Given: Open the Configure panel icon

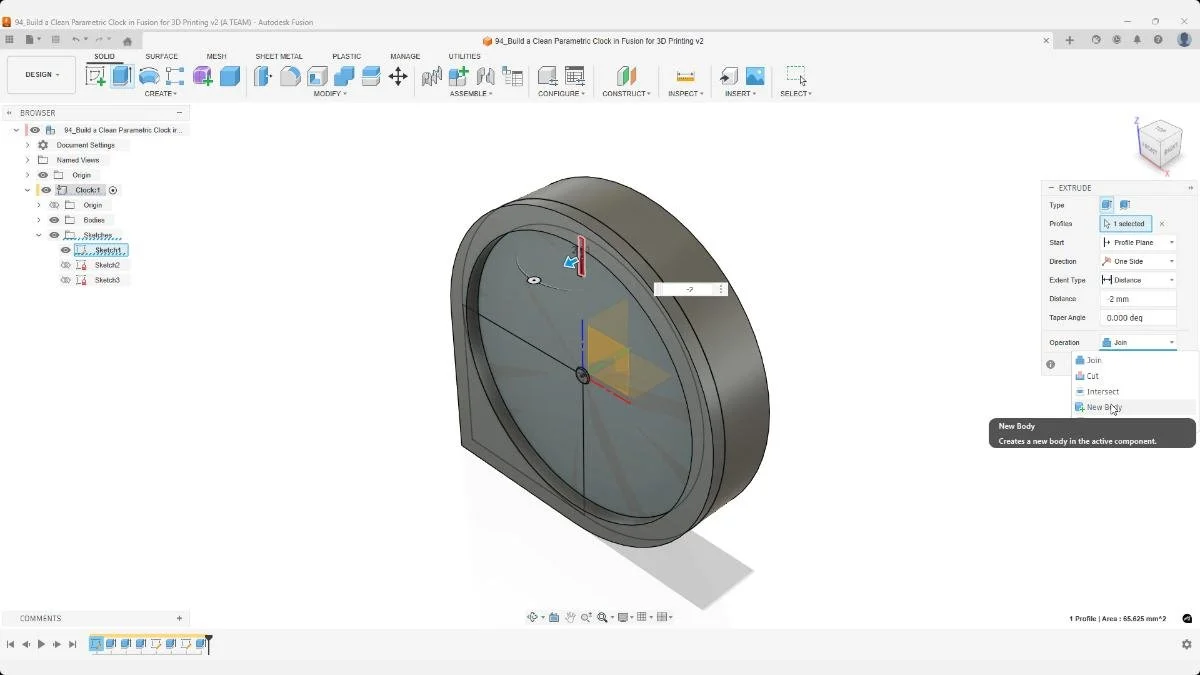Looking at the screenshot, I should click(548, 76).
